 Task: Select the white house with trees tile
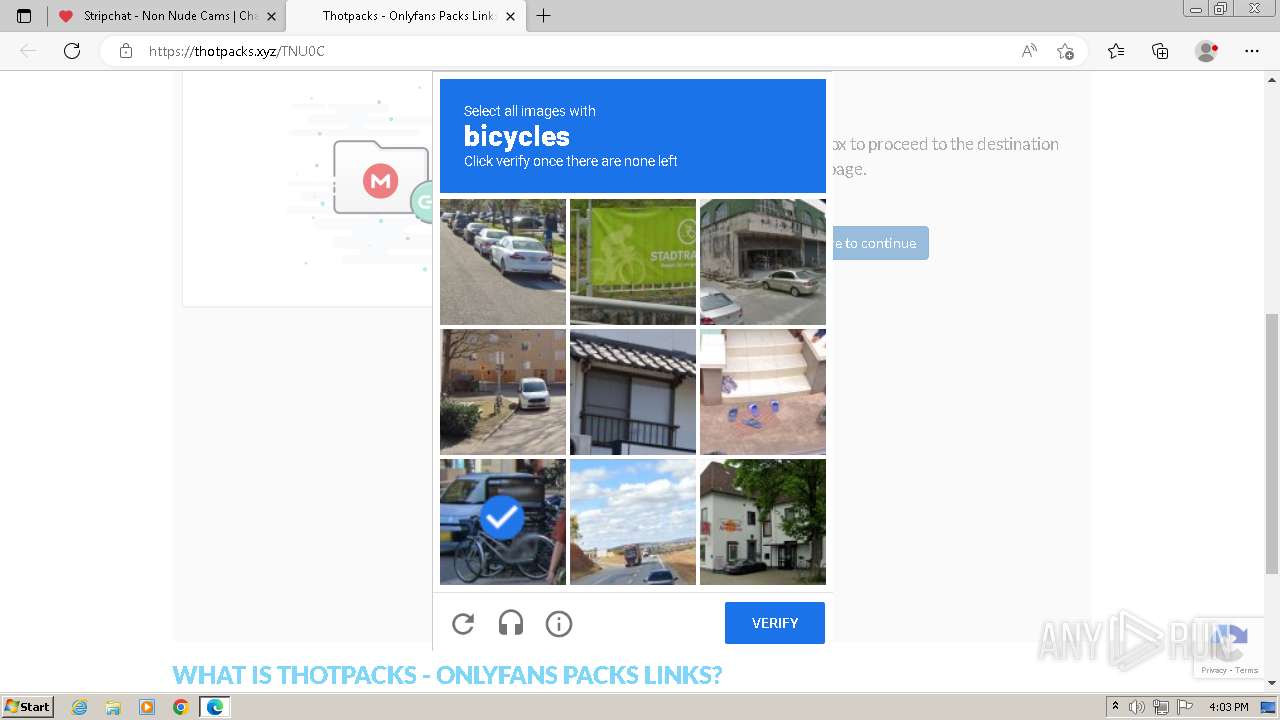[x=763, y=522]
